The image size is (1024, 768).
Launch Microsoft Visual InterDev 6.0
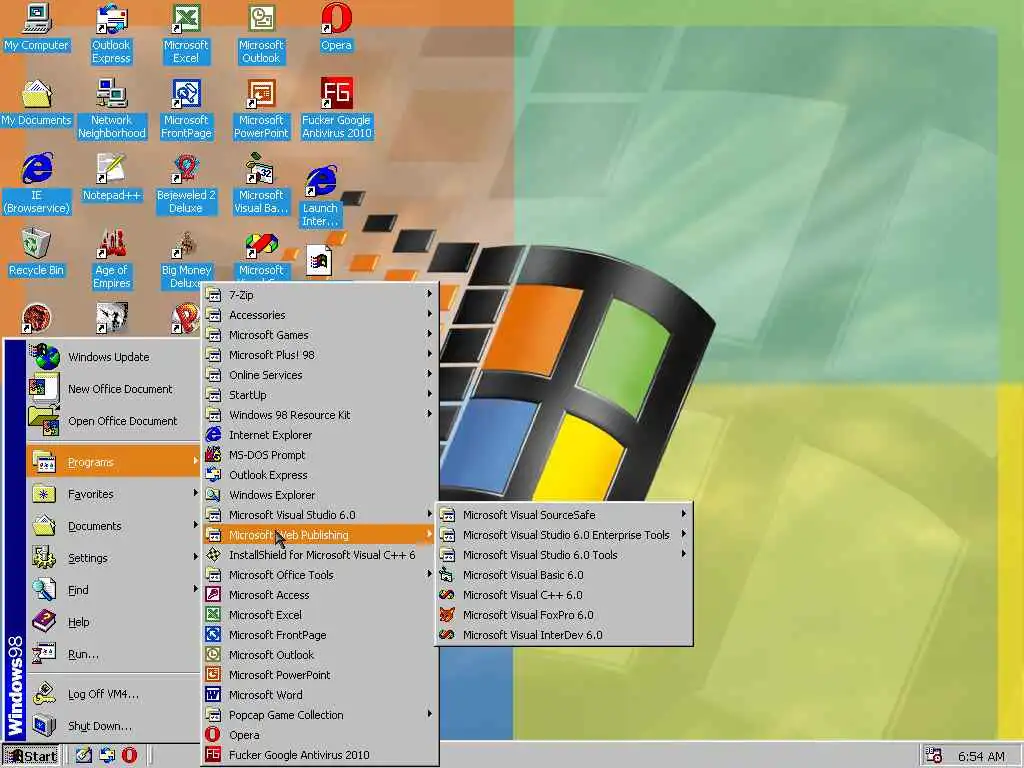click(564, 635)
